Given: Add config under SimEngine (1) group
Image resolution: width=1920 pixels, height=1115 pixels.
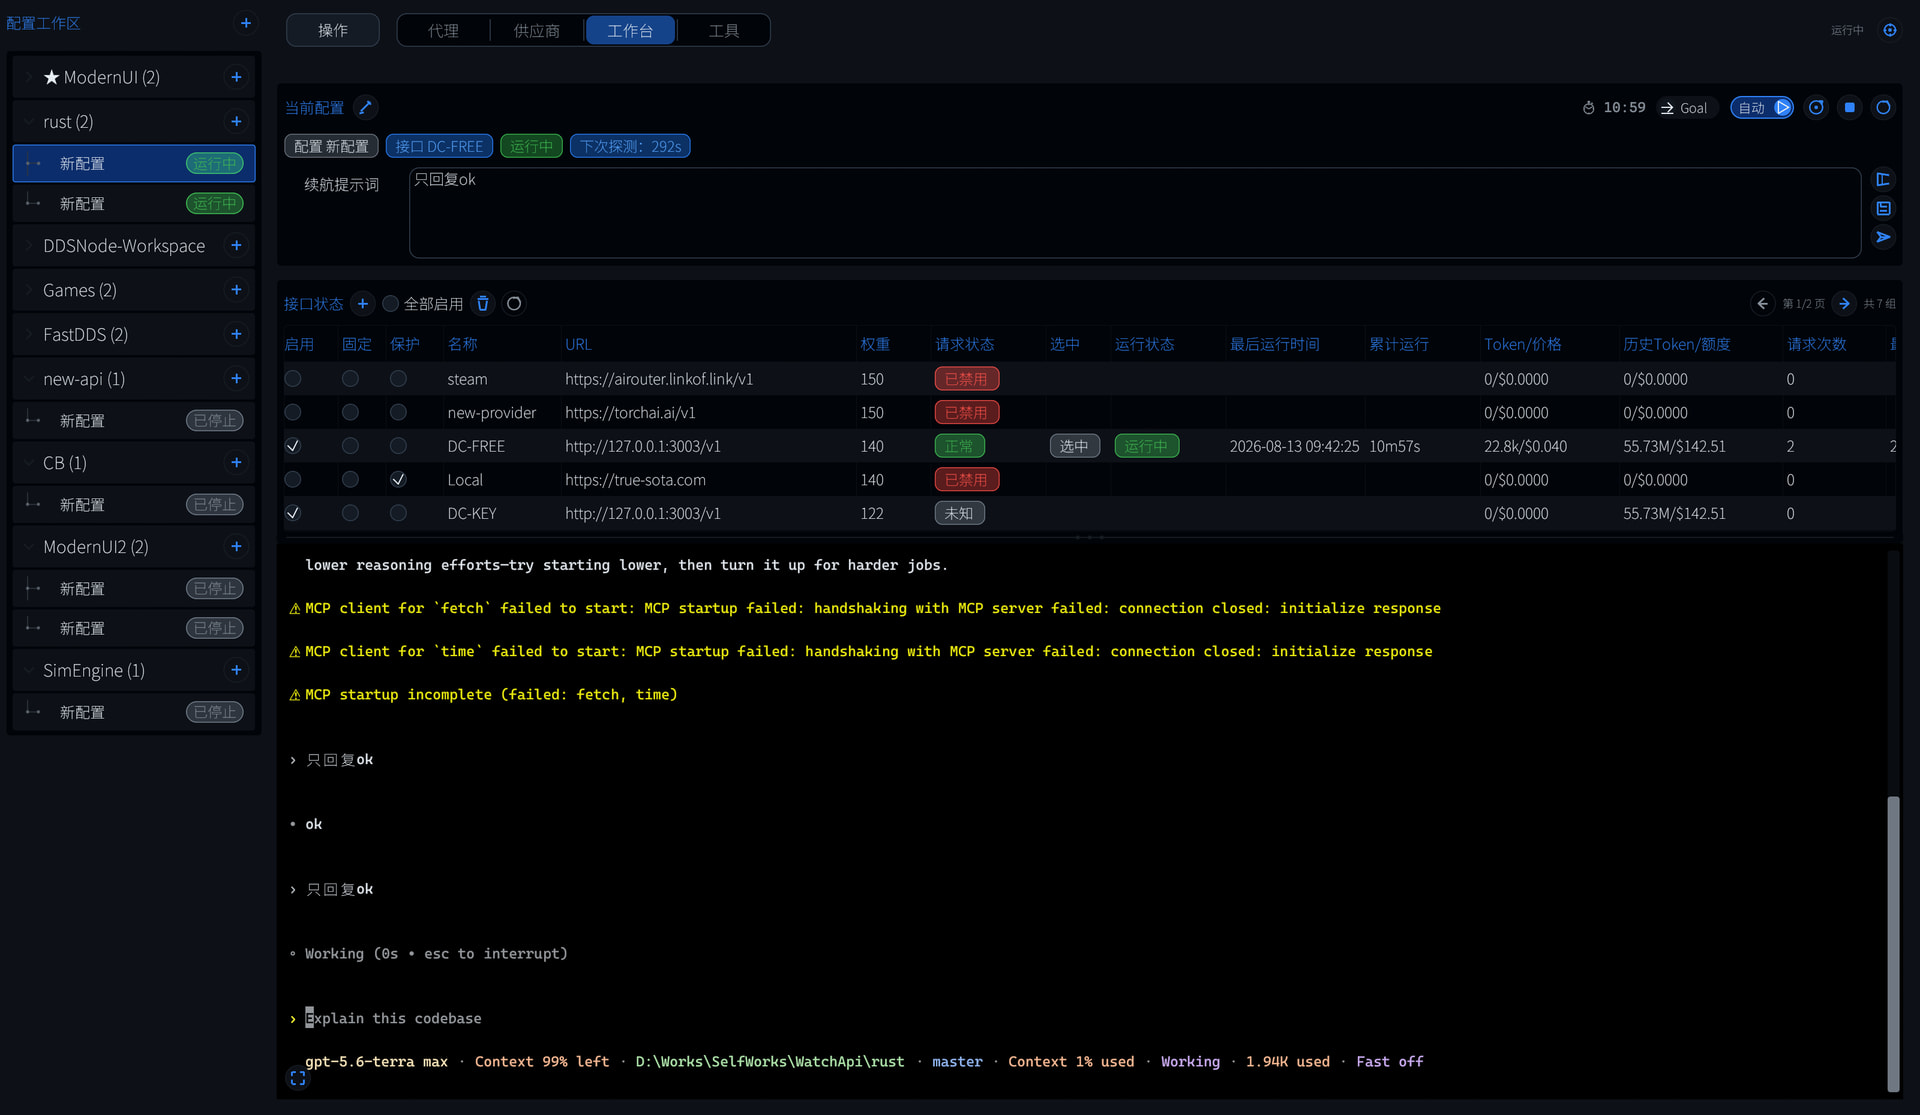Looking at the screenshot, I should click(236, 670).
